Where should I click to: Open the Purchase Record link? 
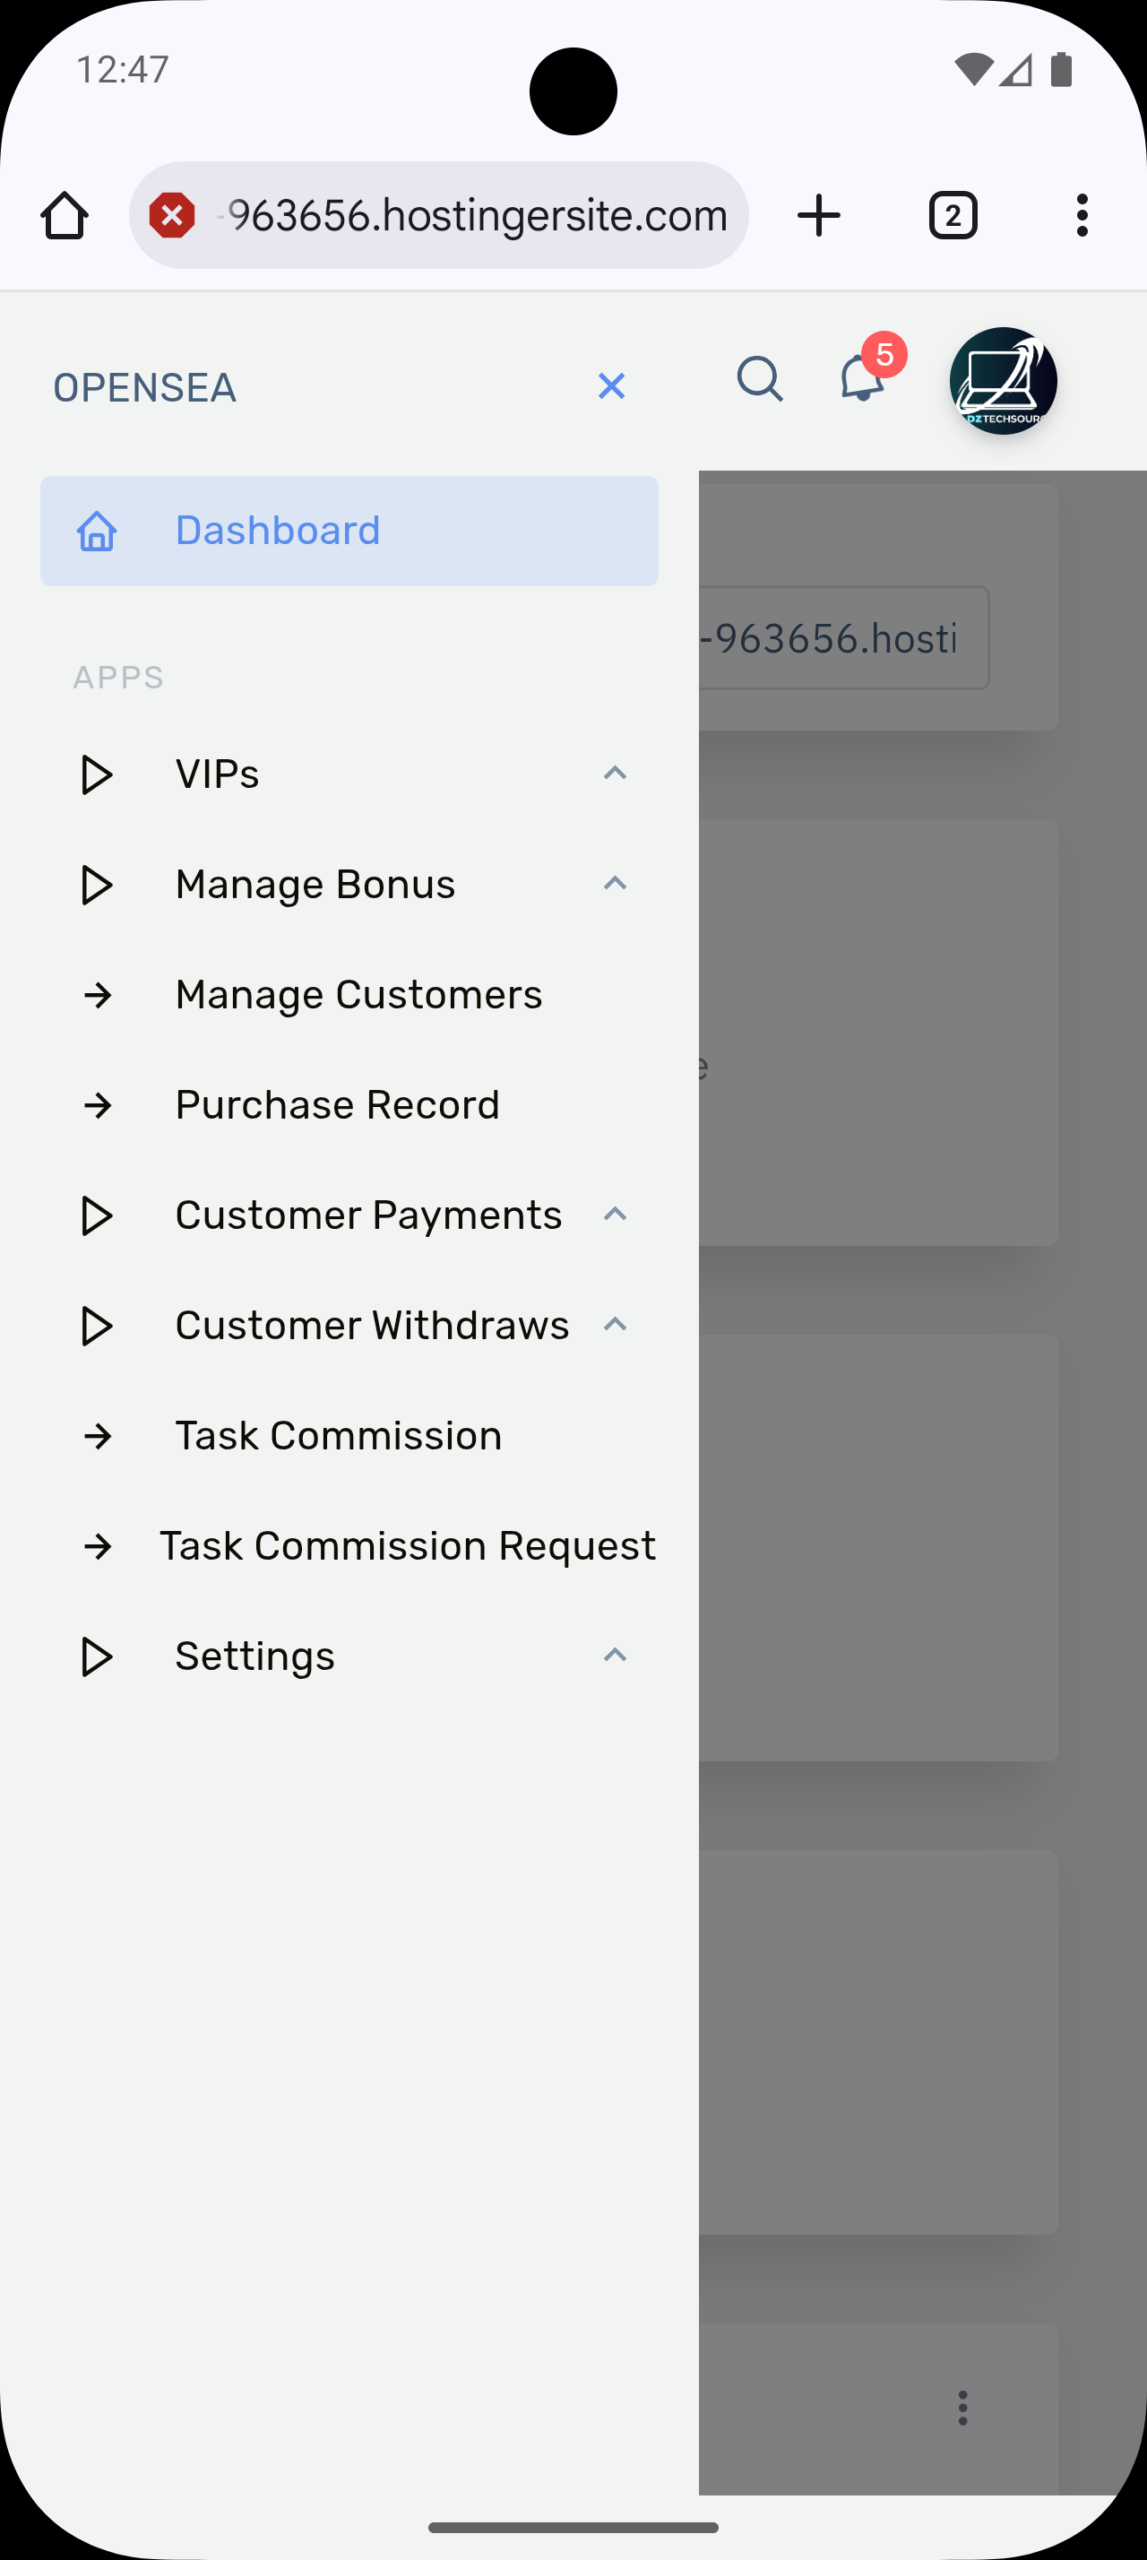click(337, 1105)
